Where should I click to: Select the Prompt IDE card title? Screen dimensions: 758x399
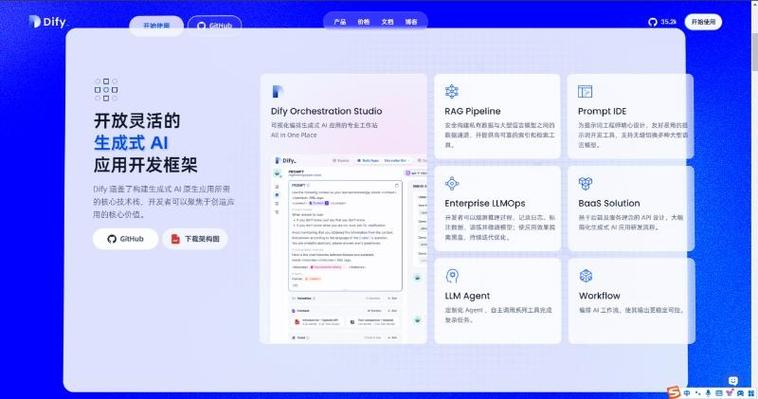(602, 111)
